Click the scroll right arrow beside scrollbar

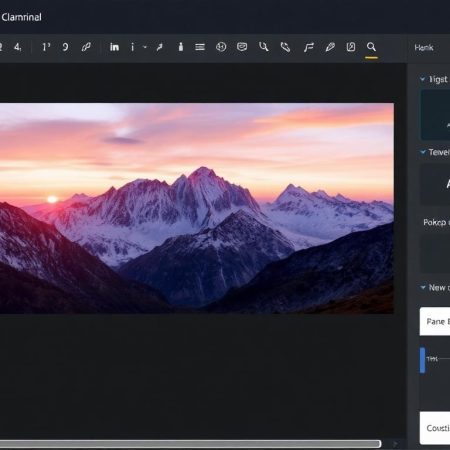[395, 444]
